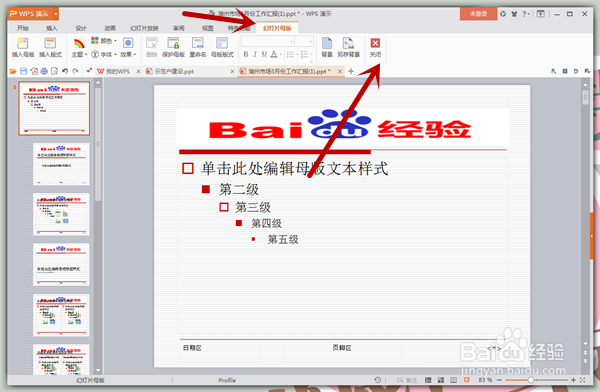Open the font name combo box
The height and width of the screenshot is (392, 600).
pyautogui.click(x=268, y=41)
